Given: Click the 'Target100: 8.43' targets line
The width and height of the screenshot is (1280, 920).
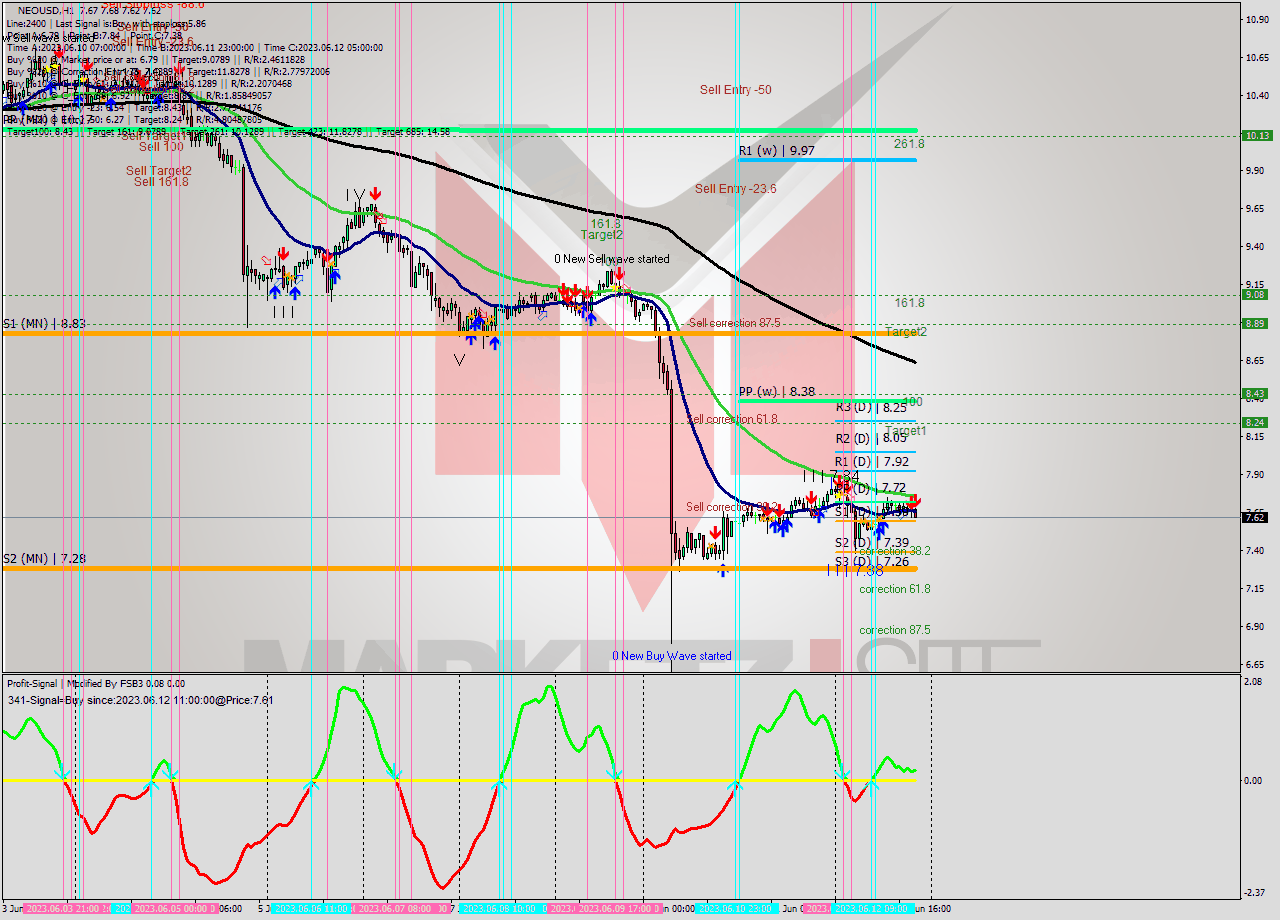Looking at the screenshot, I should pos(228,131).
